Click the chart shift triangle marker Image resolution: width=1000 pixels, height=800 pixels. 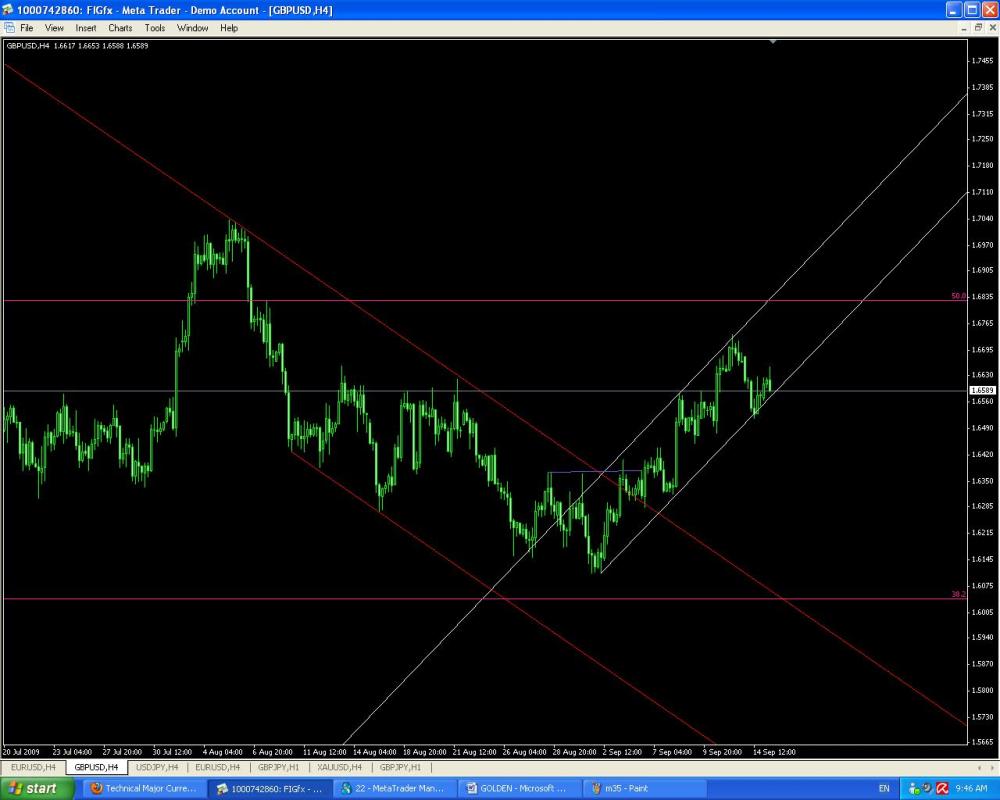tap(773, 41)
